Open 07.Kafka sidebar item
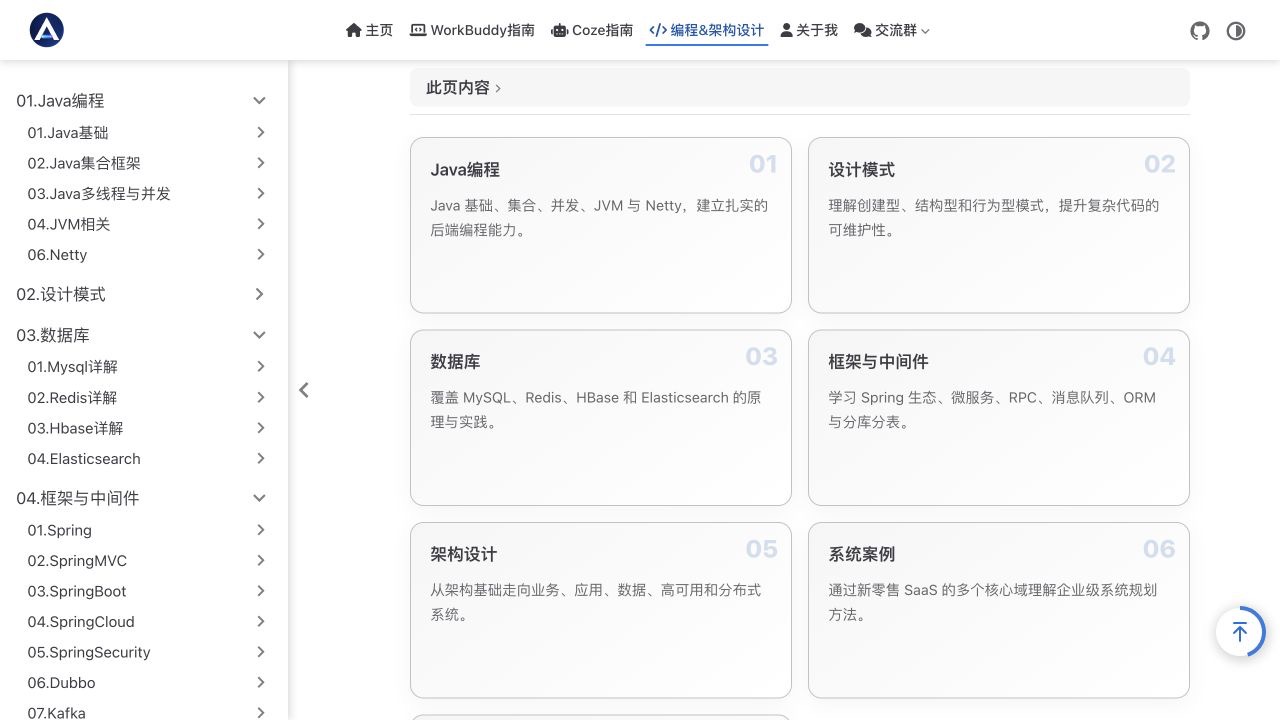The height and width of the screenshot is (720, 1280). point(56,713)
